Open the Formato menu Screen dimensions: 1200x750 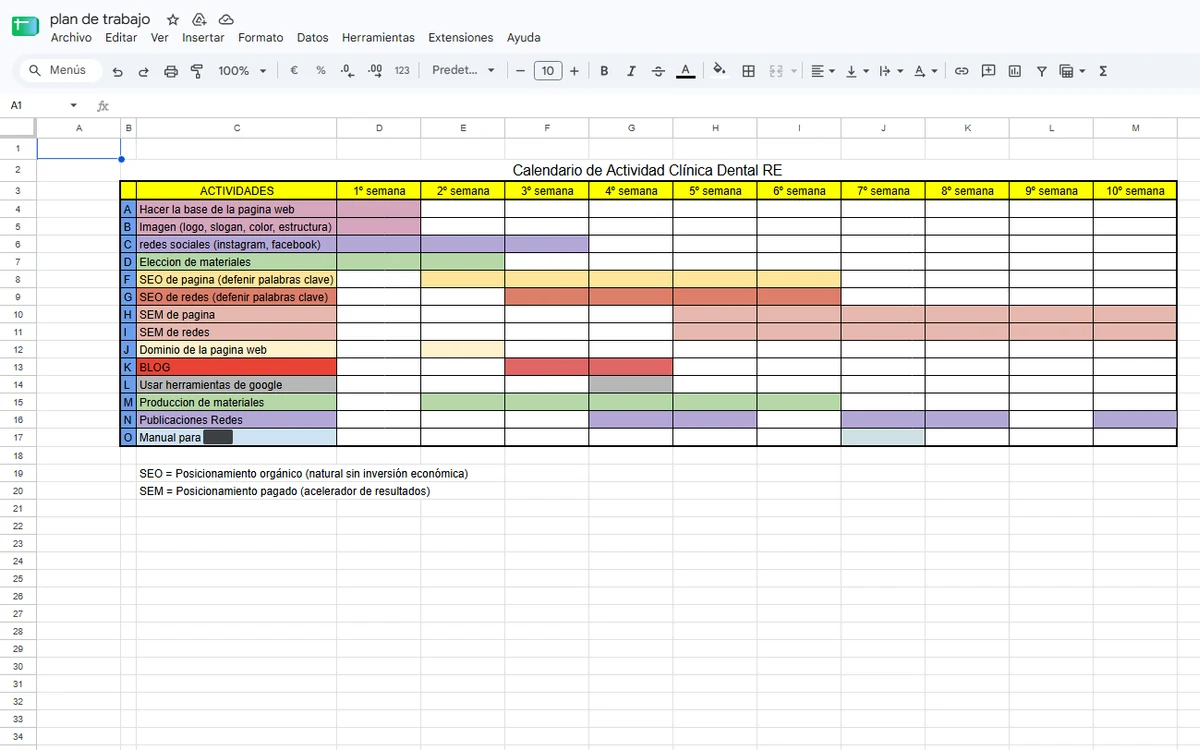(260, 38)
